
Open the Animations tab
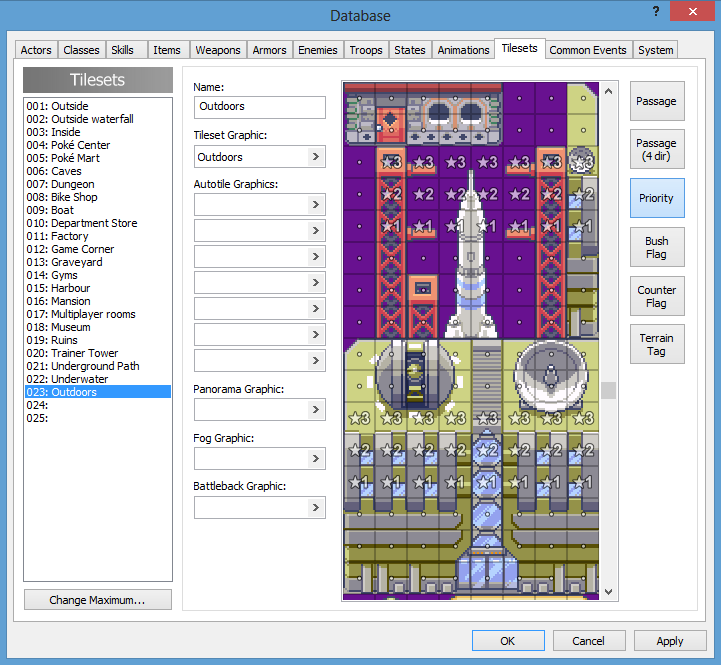[463, 50]
